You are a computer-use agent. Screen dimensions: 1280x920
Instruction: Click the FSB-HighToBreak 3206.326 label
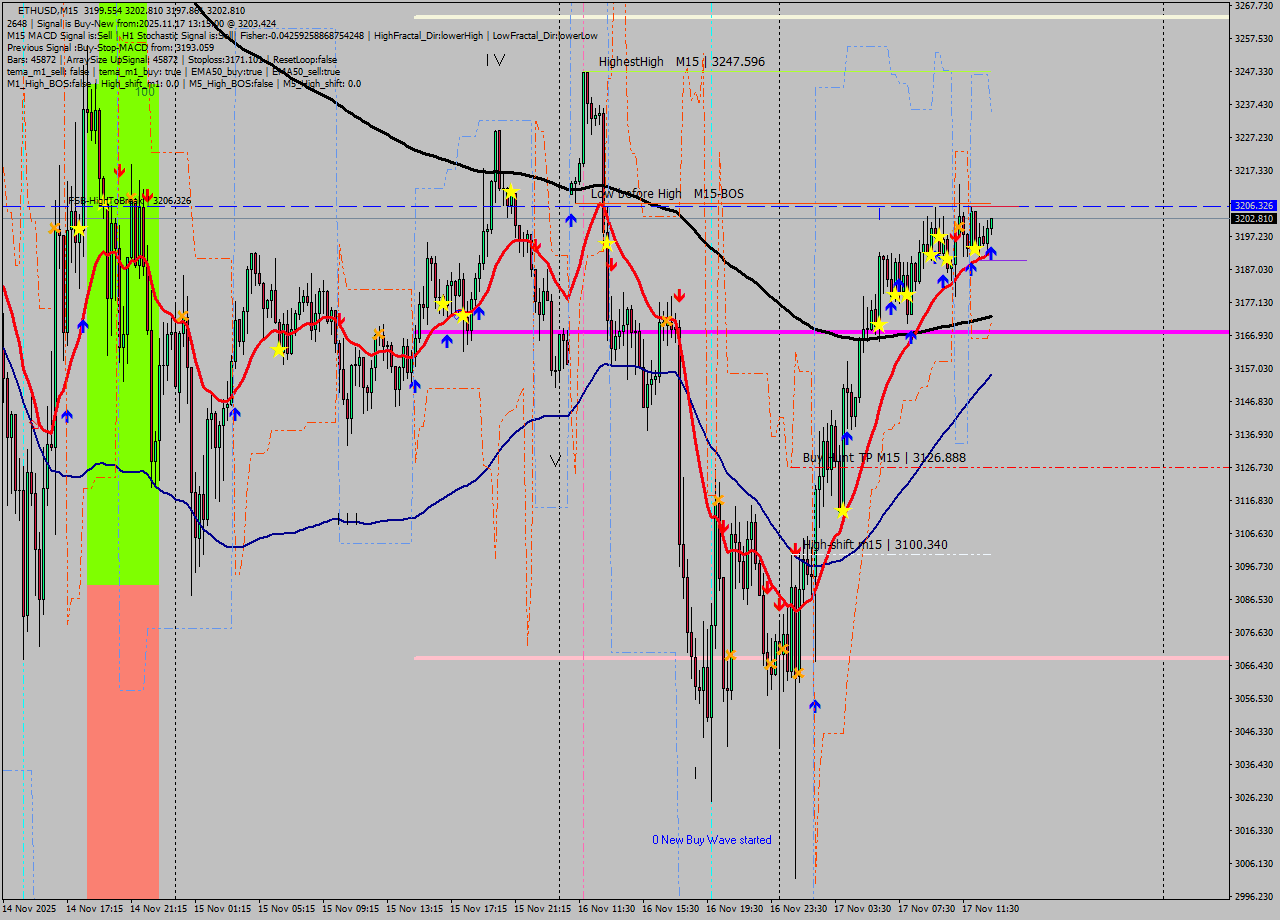[129, 201]
